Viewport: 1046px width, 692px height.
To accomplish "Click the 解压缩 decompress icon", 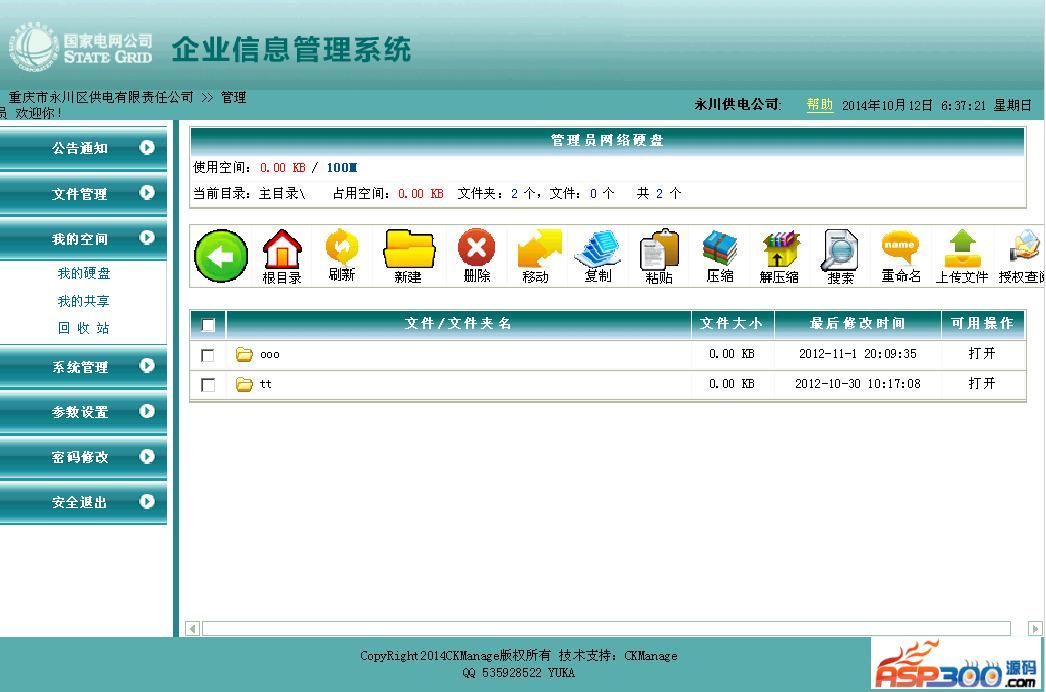I will click(779, 257).
